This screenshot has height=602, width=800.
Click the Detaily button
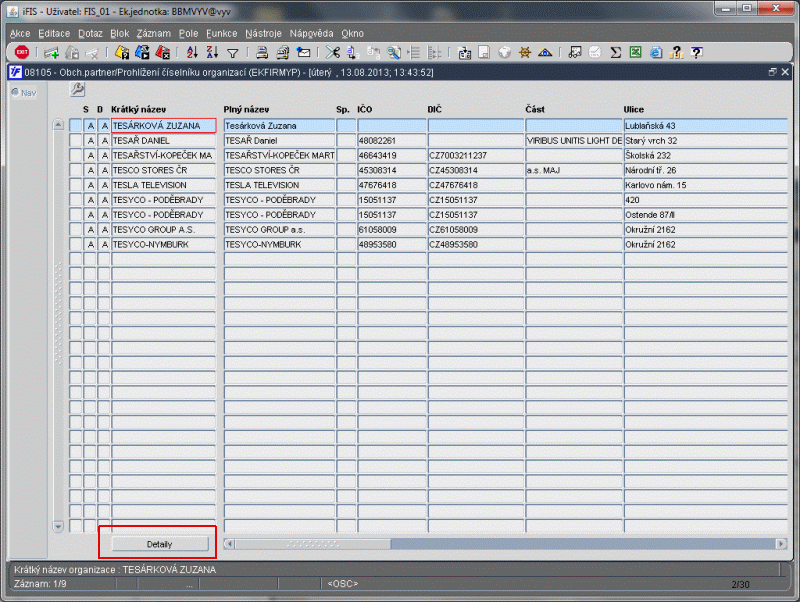click(160, 544)
